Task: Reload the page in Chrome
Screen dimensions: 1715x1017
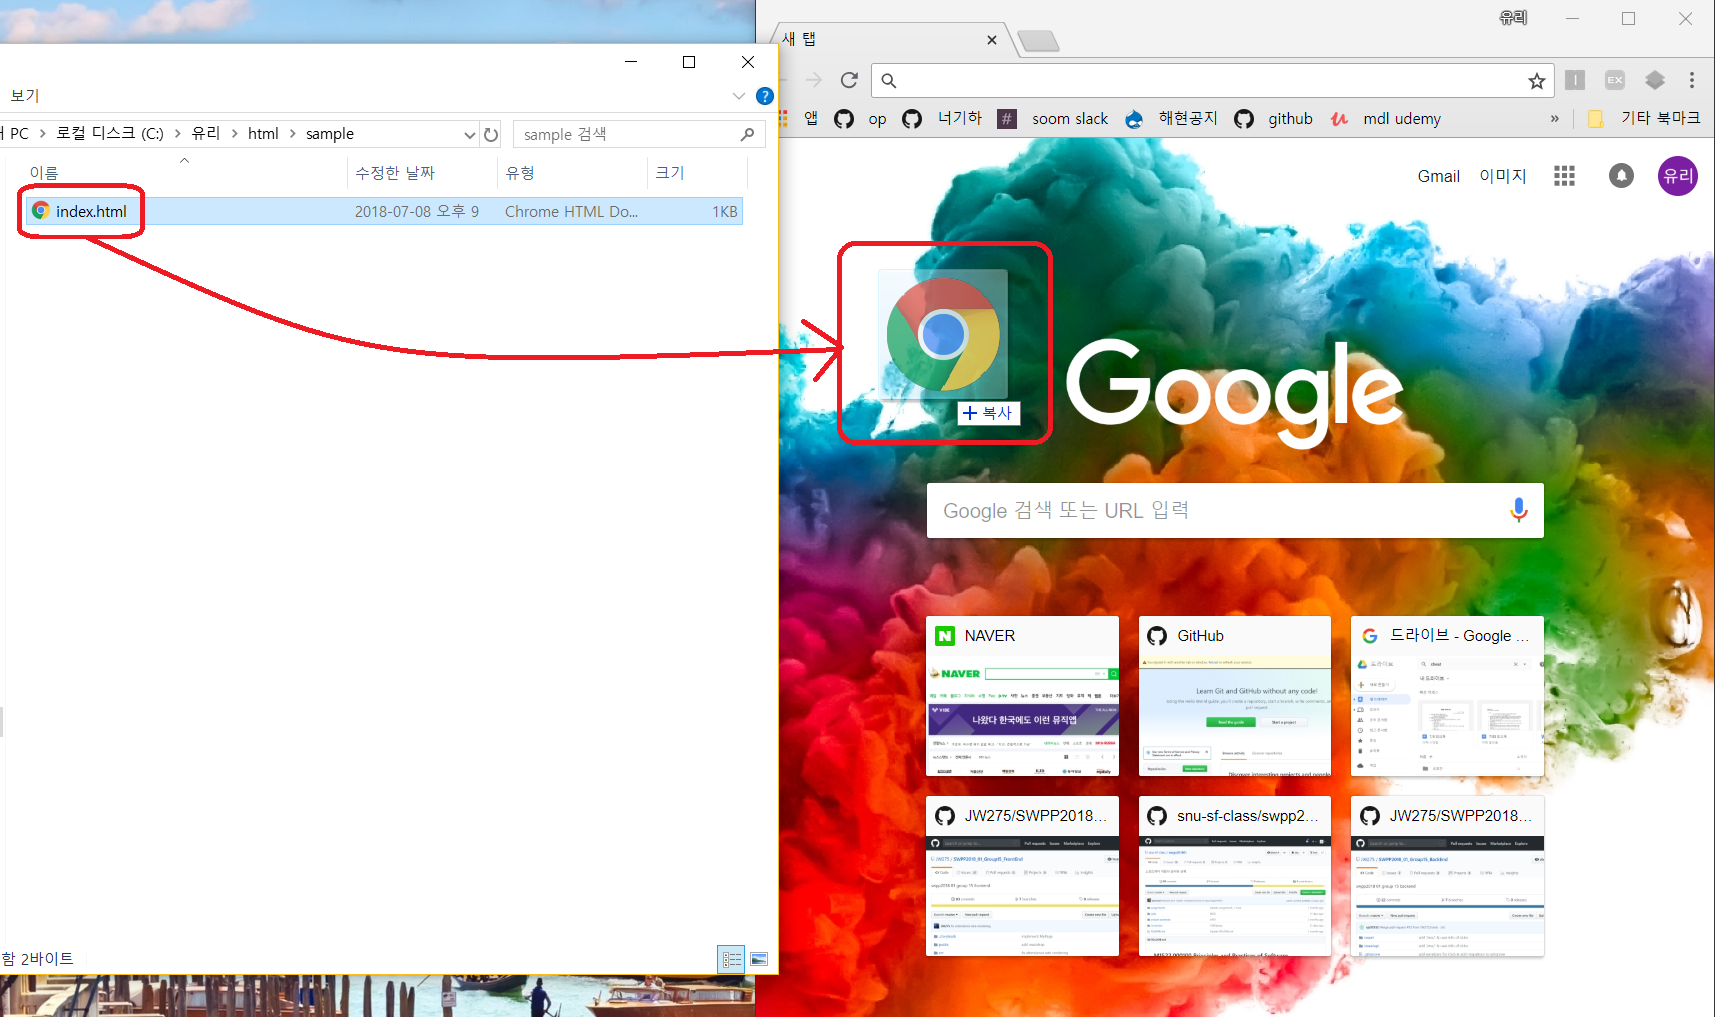Action: pyautogui.click(x=849, y=80)
